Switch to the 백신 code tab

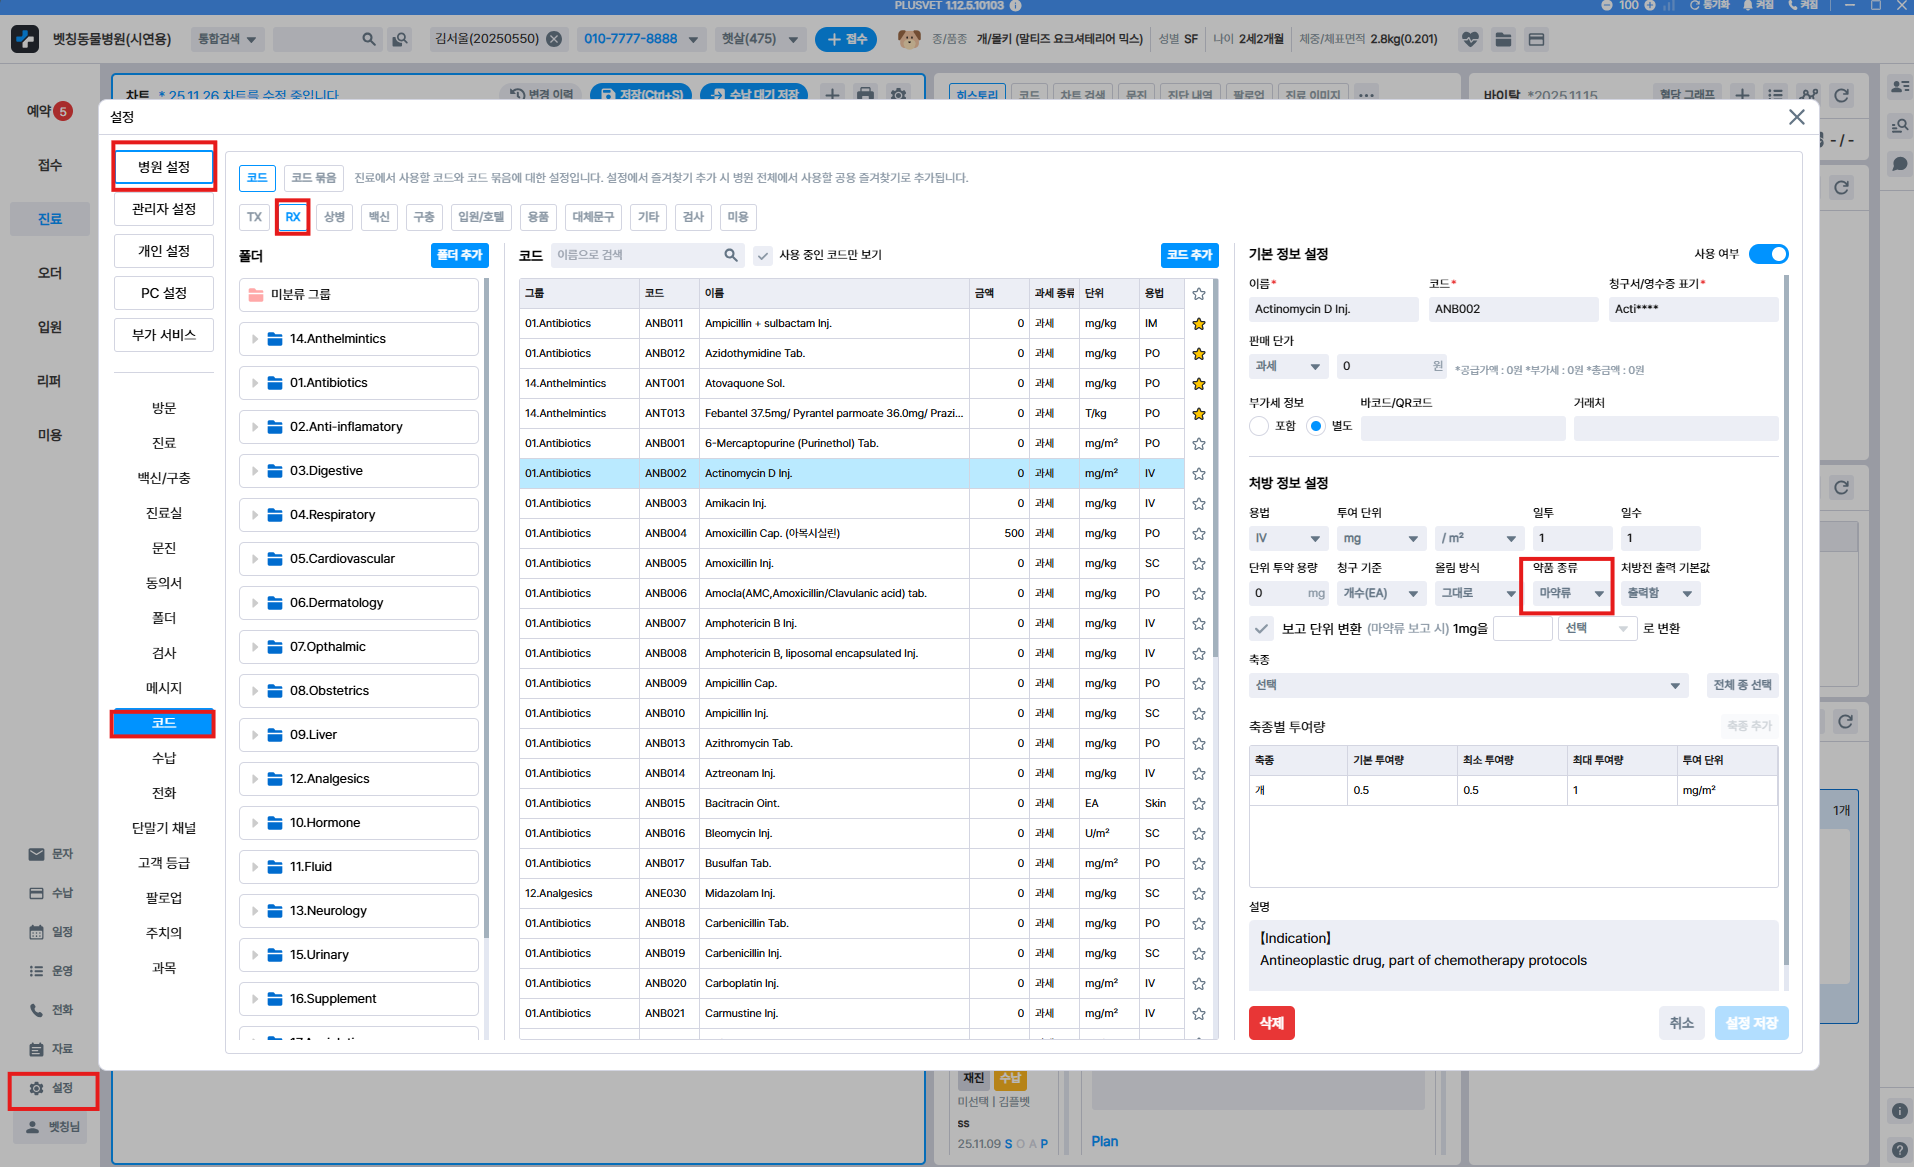378,217
